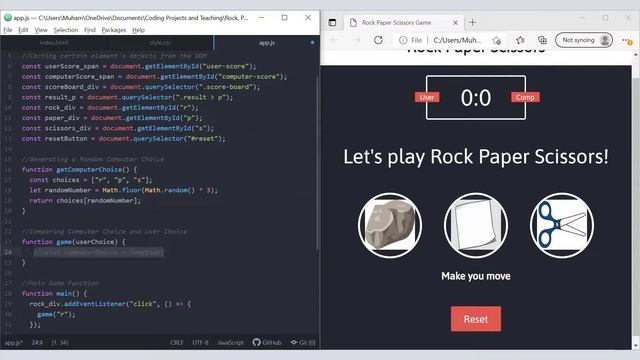Open the File menu in Atom

coord(8,30)
